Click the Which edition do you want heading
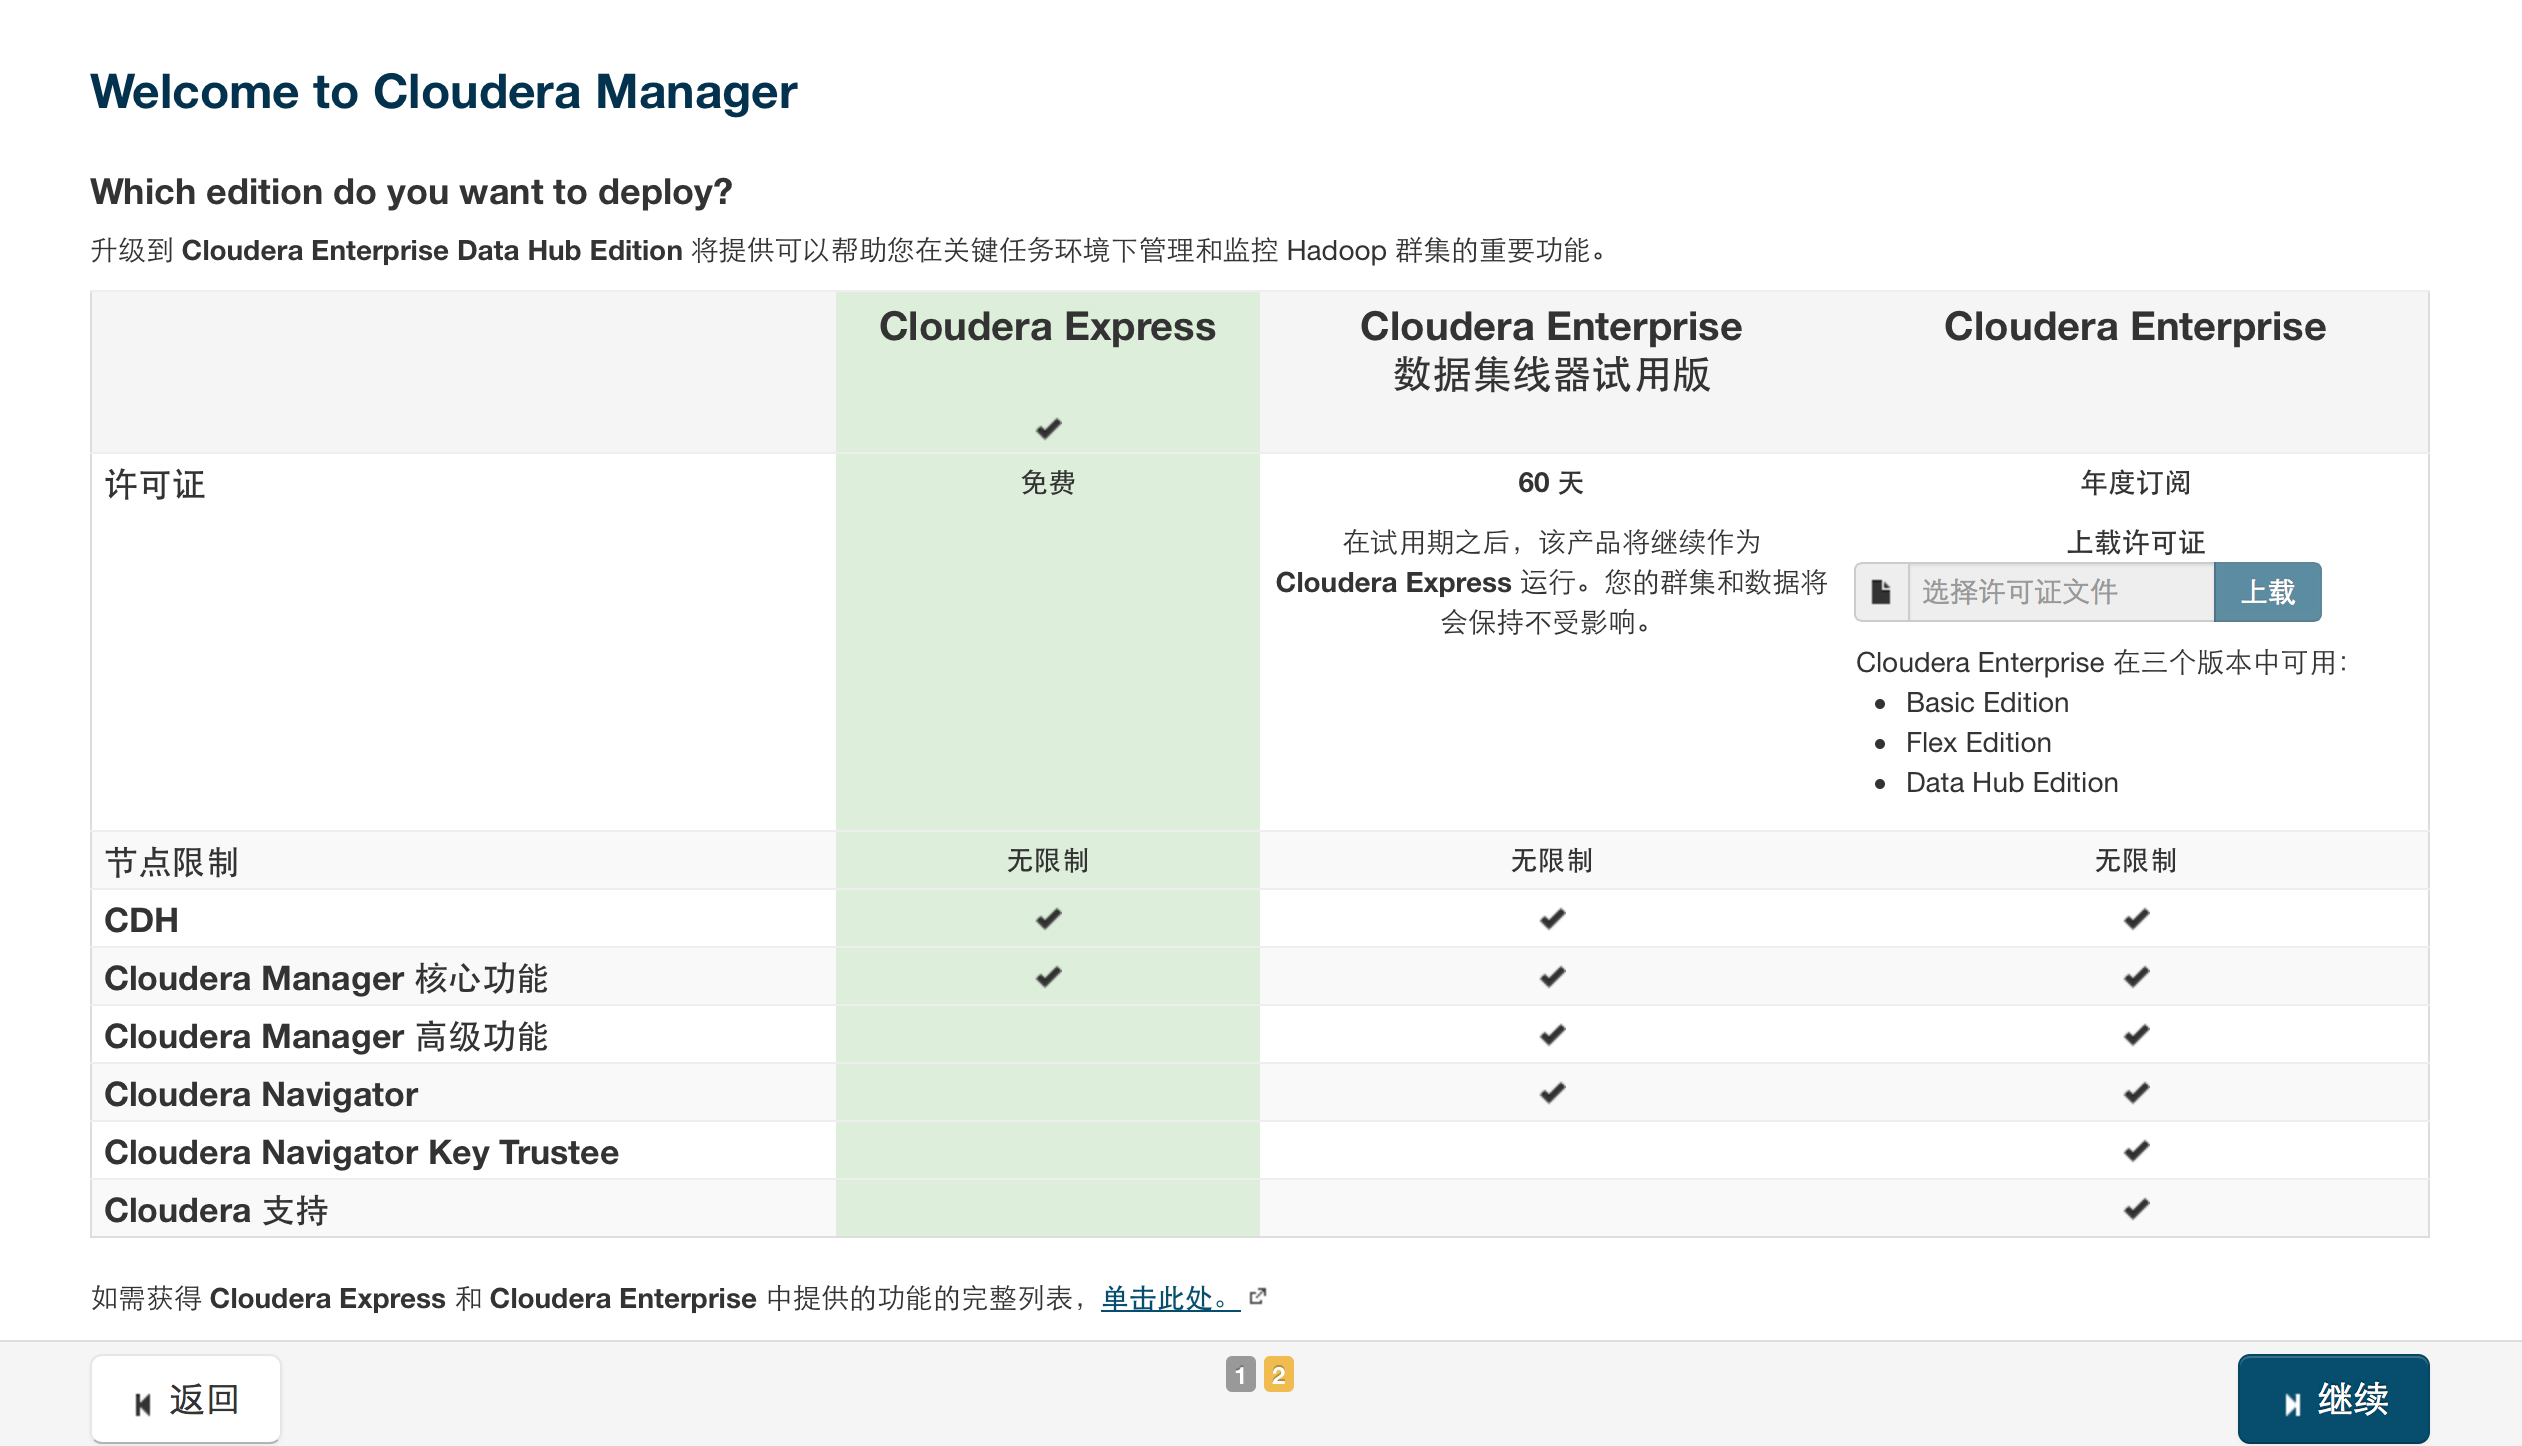2522x1446 pixels. point(411,192)
